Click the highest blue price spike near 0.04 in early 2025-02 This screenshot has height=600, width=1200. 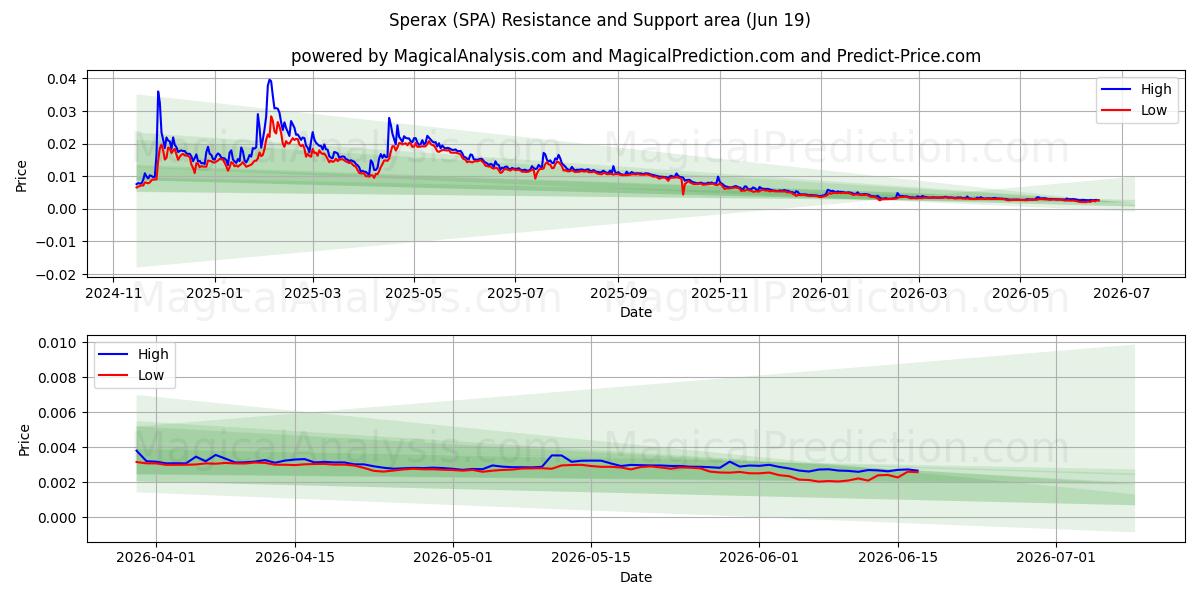(x=269, y=80)
